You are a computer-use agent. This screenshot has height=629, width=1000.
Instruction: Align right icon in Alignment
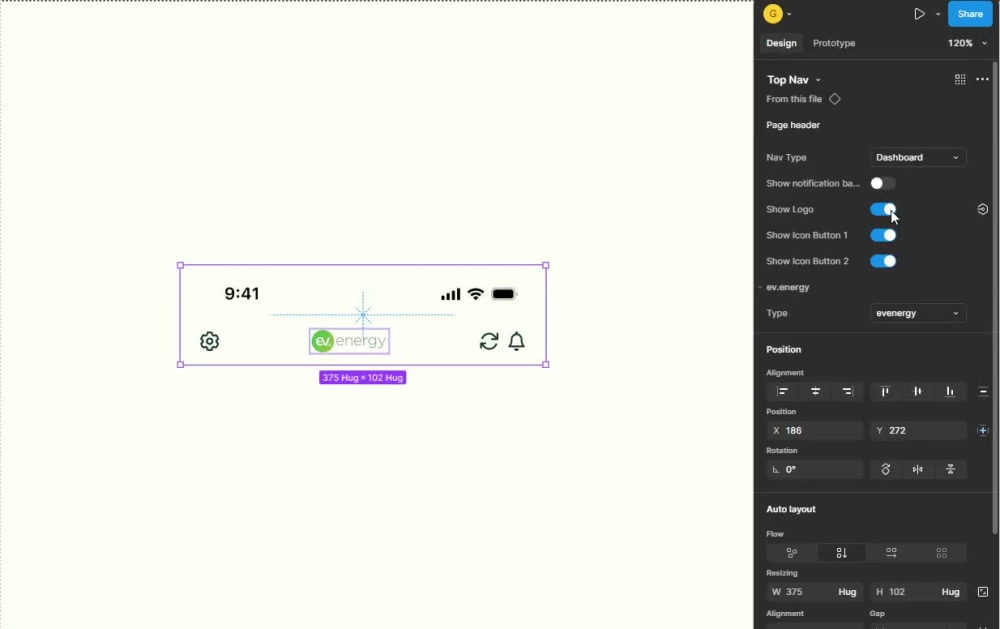tap(848, 391)
